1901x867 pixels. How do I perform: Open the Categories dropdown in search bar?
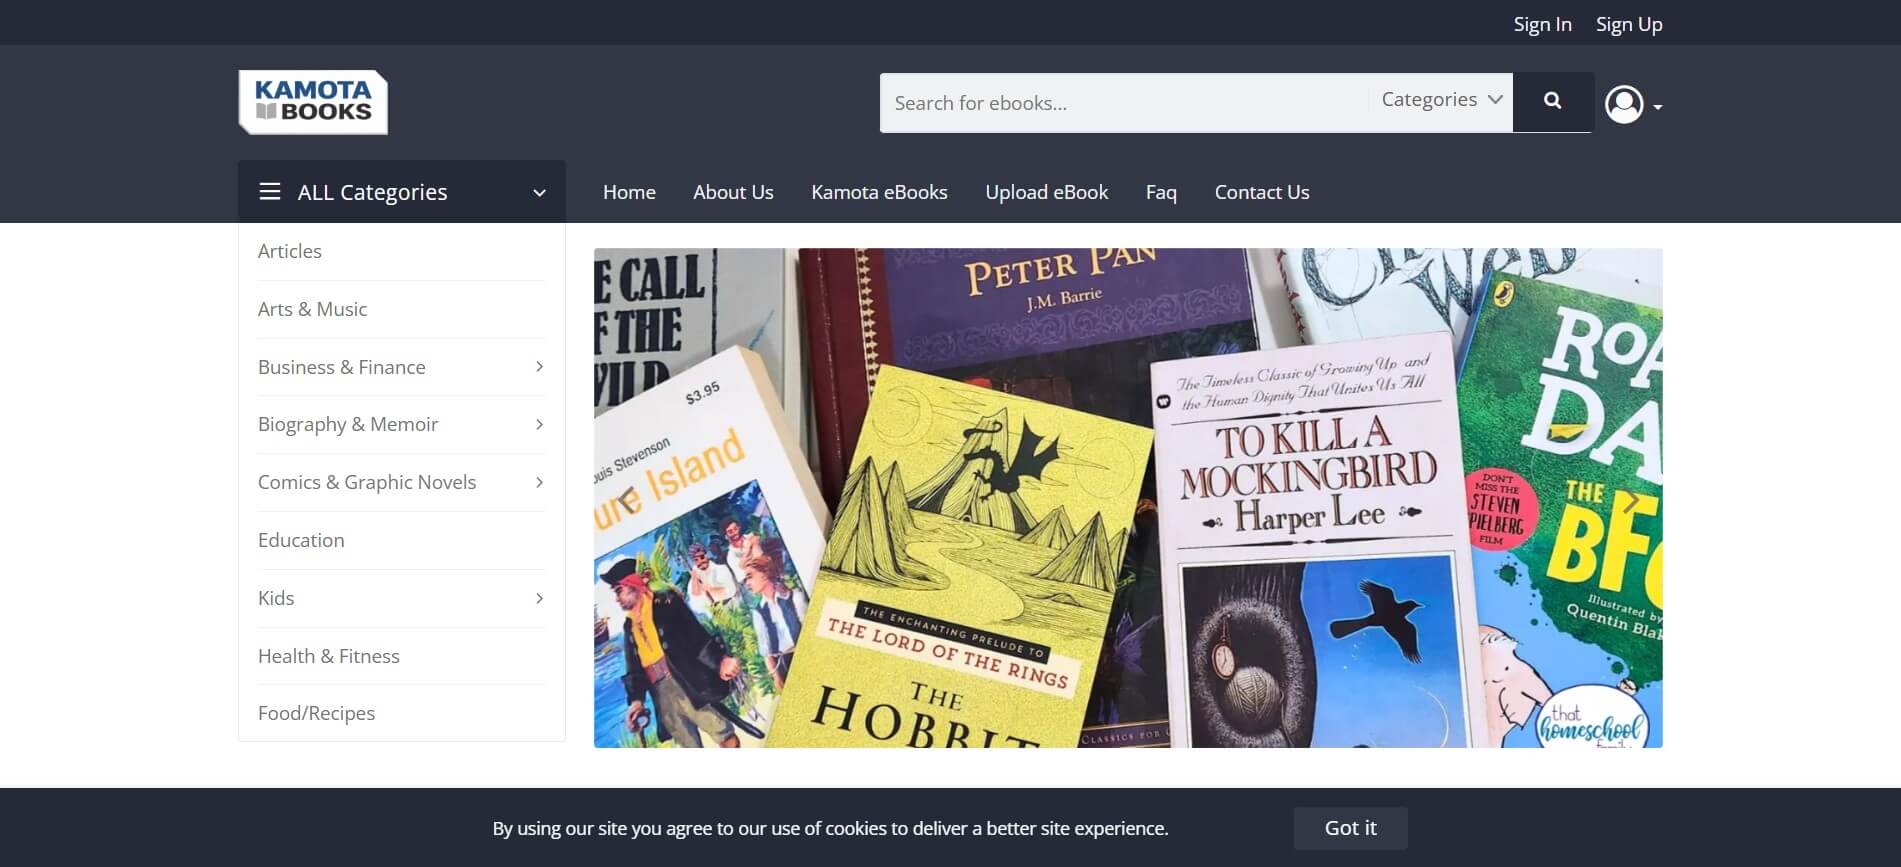1441,100
